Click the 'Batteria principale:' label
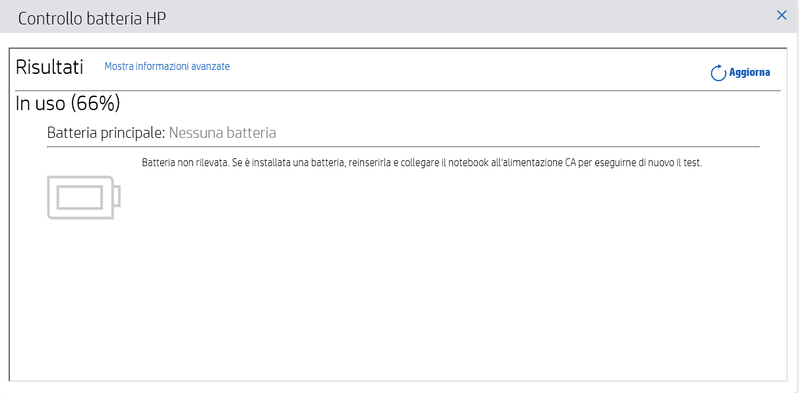 [x=106, y=133]
